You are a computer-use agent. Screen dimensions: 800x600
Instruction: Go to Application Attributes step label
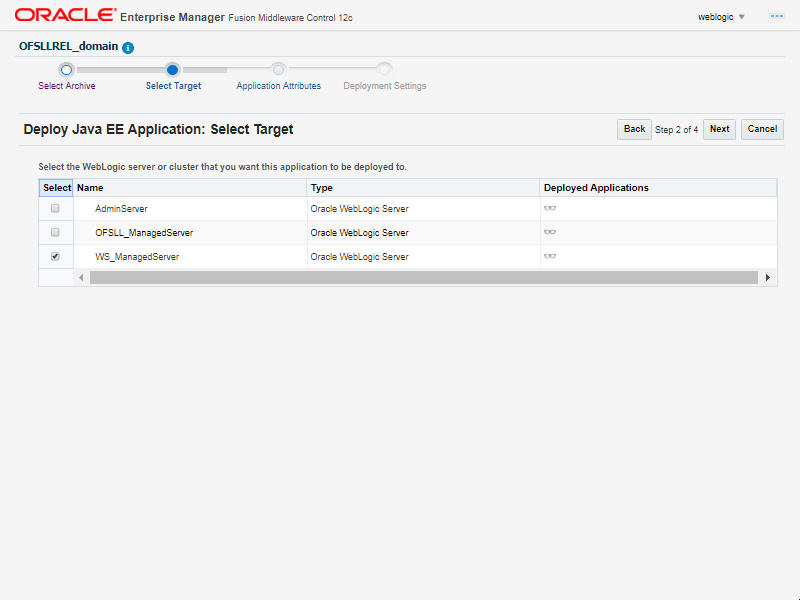(x=279, y=86)
